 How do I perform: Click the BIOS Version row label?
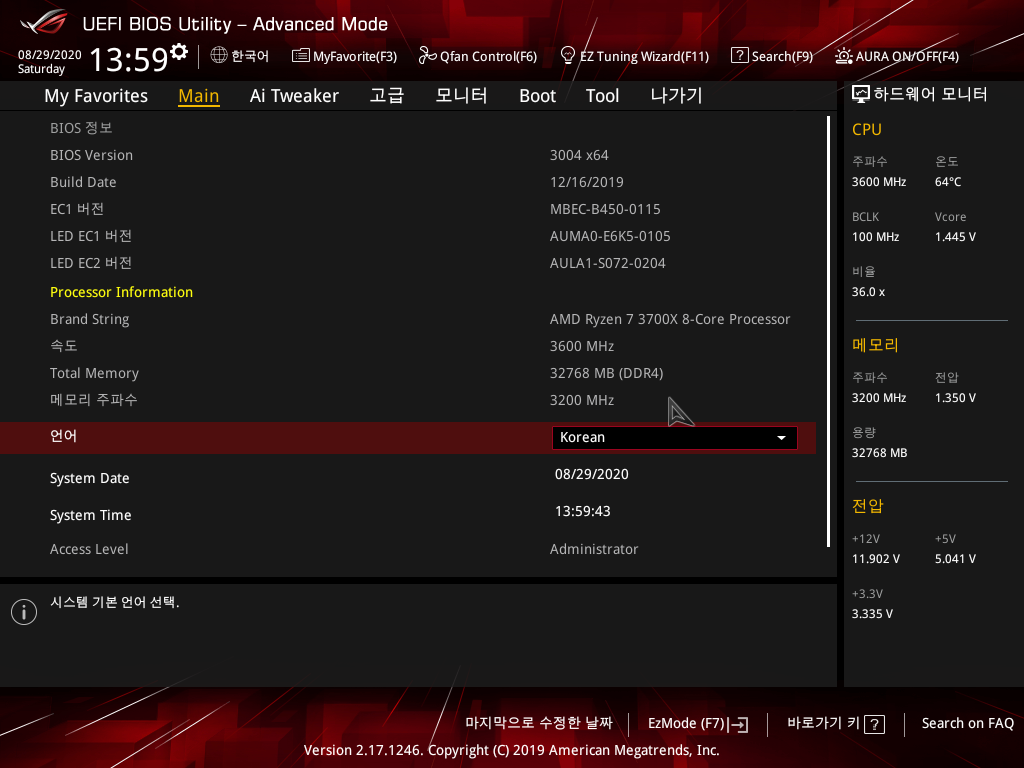(x=91, y=155)
